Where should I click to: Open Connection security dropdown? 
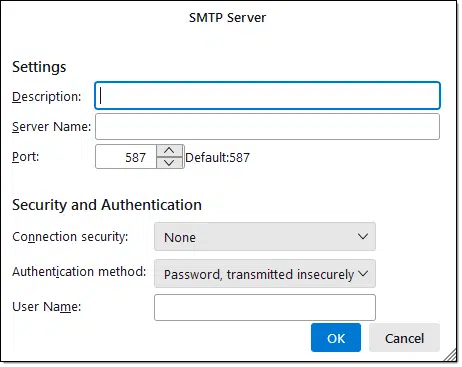(x=265, y=237)
